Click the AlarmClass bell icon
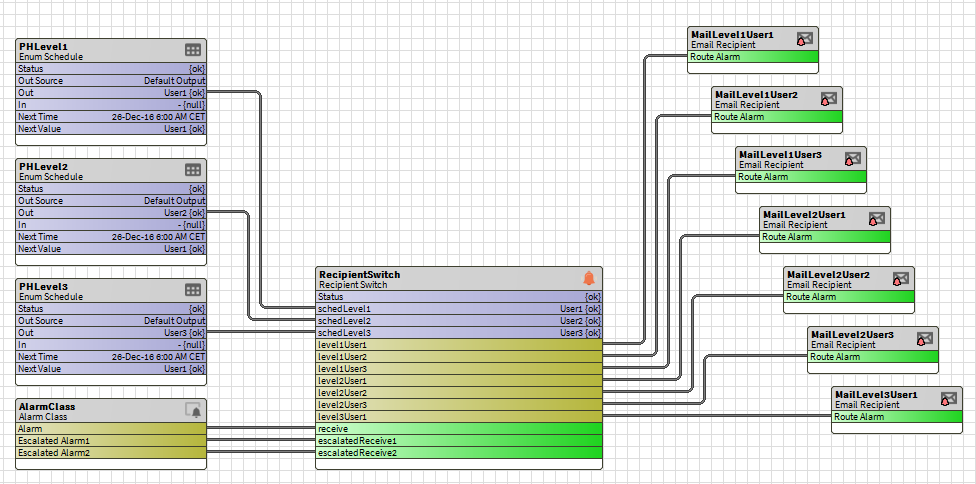This screenshot has width=976, height=484. click(193, 410)
